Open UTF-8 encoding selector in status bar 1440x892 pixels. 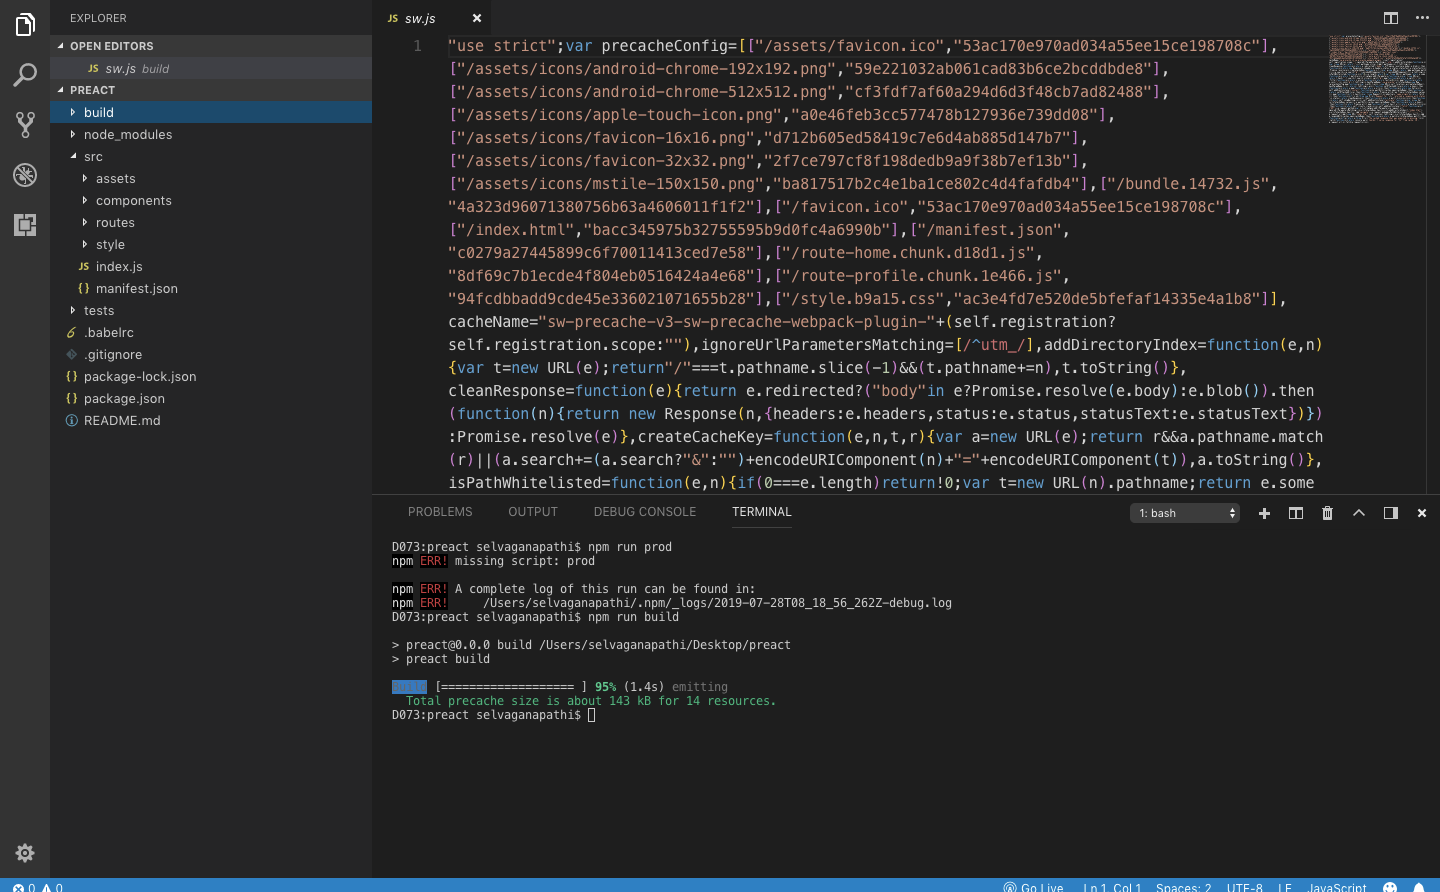(1244, 887)
